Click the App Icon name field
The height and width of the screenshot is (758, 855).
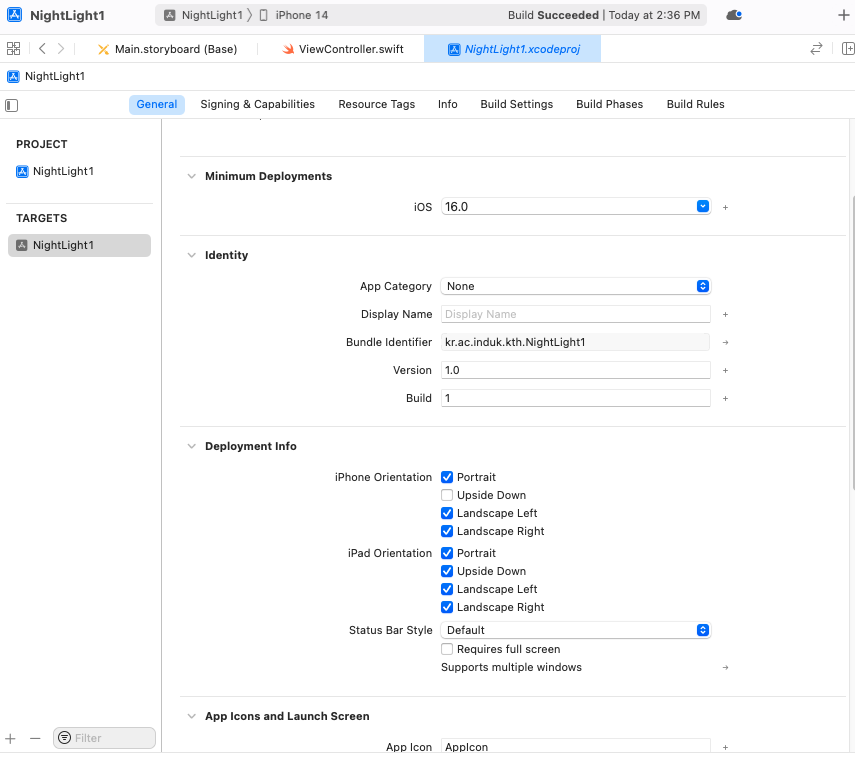pyautogui.click(x=576, y=747)
